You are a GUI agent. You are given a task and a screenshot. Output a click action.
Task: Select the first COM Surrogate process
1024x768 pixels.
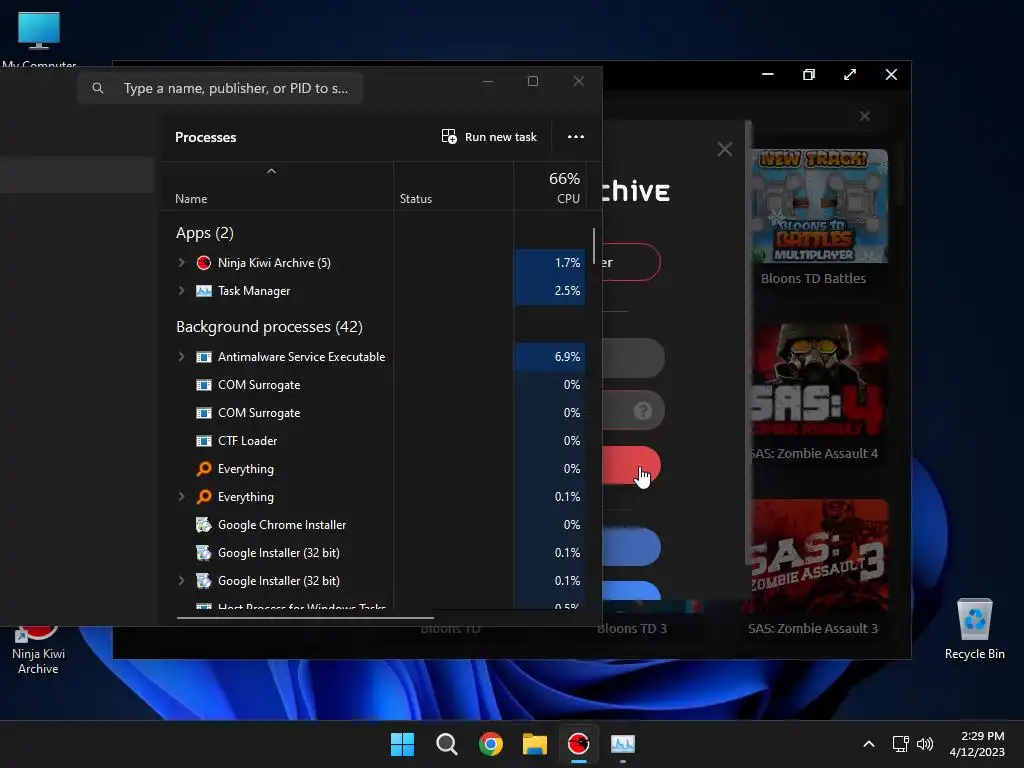(x=259, y=385)
